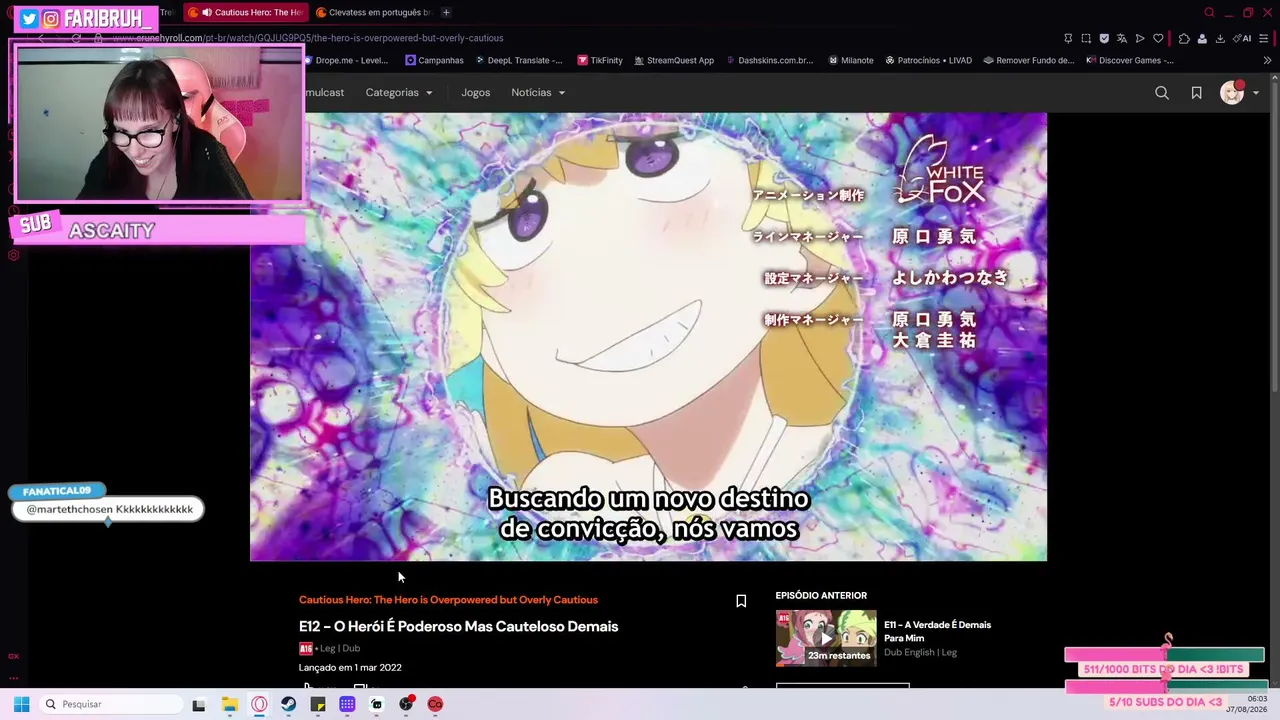Click the Windows taskbar search box
Image resolution: width=1280 pixels, height=720 pixels.
(x=109, y=704)
